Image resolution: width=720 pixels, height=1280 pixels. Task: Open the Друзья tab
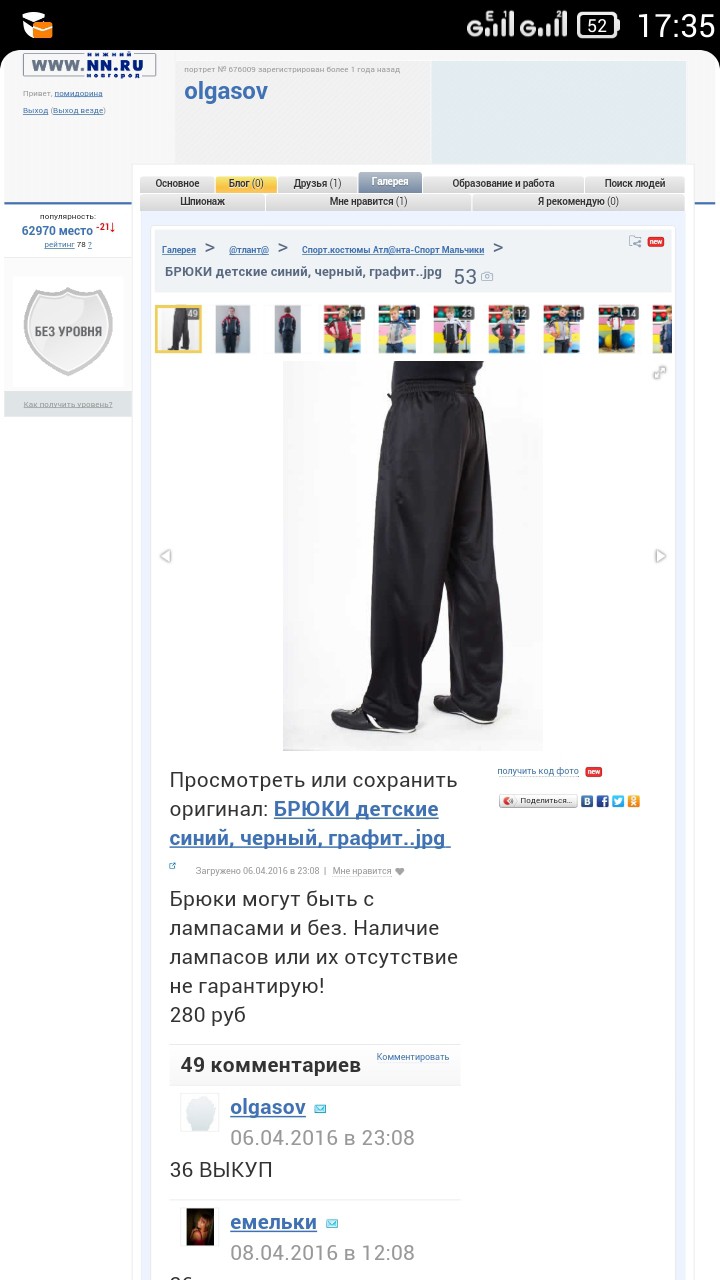317,184
